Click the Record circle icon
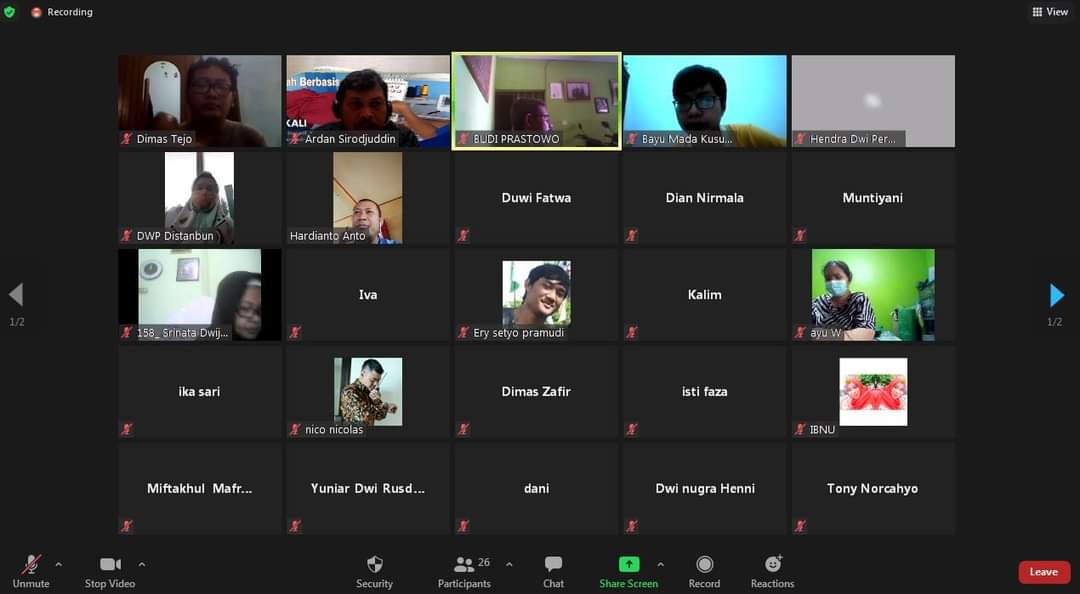The height and width of the screenshot is (594, 1080). coord(704,564)
